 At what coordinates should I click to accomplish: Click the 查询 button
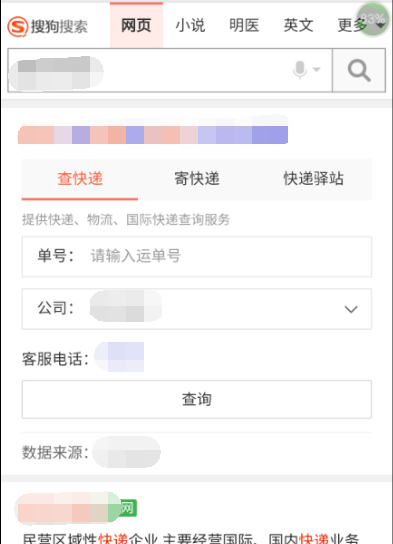pos(197,399)
